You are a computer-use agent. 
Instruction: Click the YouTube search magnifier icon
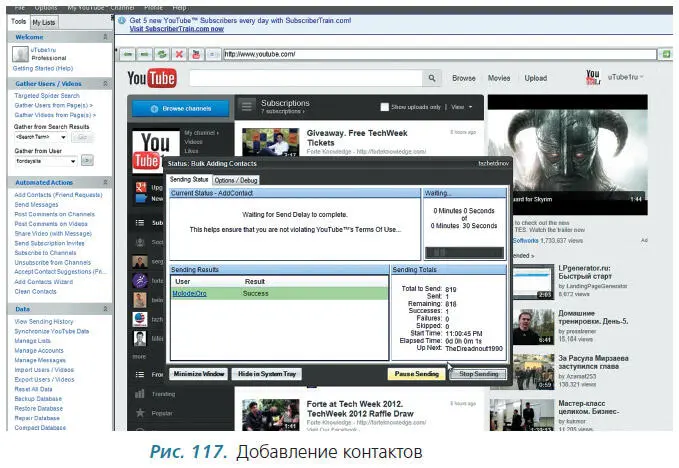tap(432, 78)
